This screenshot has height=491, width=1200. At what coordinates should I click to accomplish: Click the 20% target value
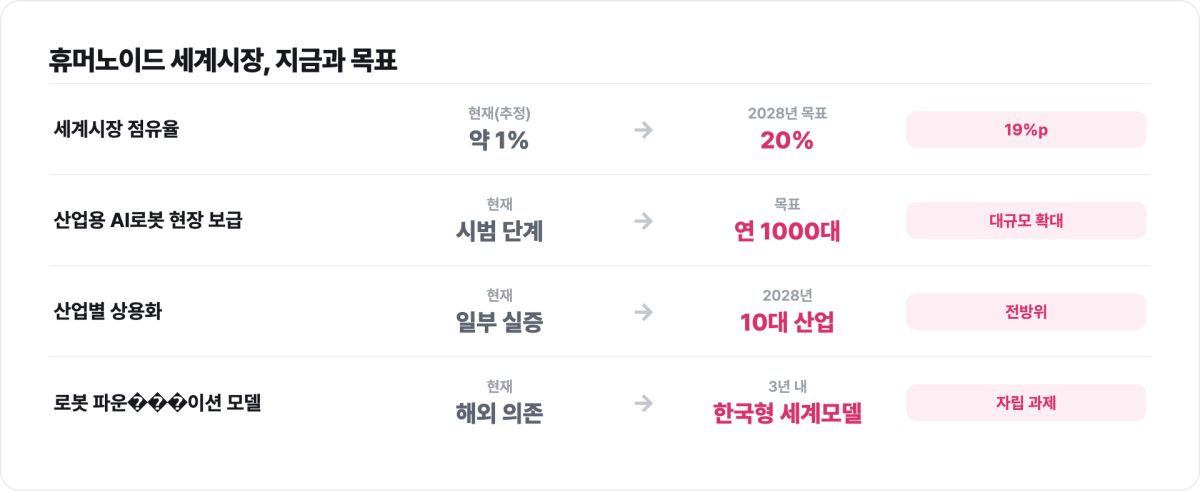click(x=787, y=141)
